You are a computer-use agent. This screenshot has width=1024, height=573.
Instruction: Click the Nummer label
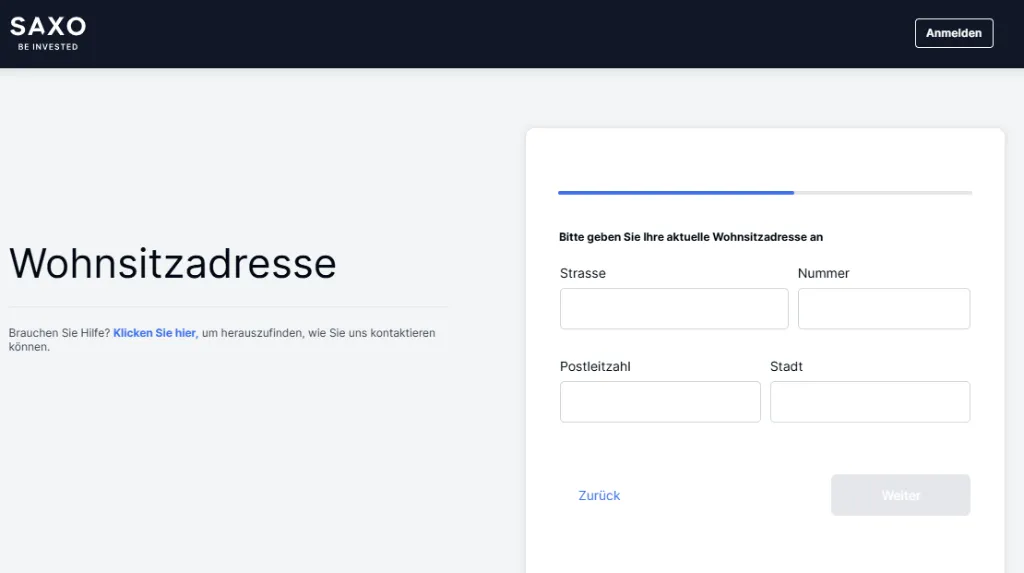824,273
